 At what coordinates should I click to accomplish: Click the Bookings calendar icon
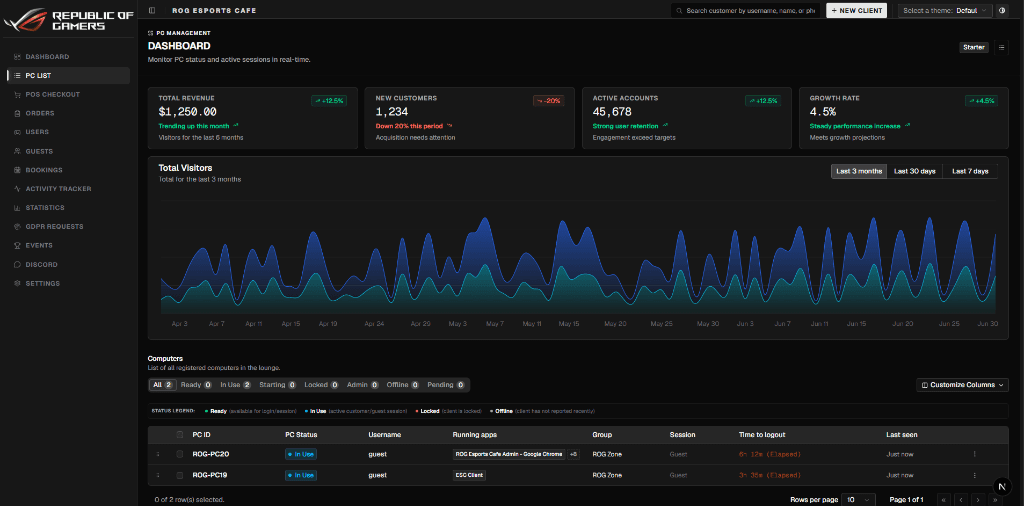click(18, 170)
